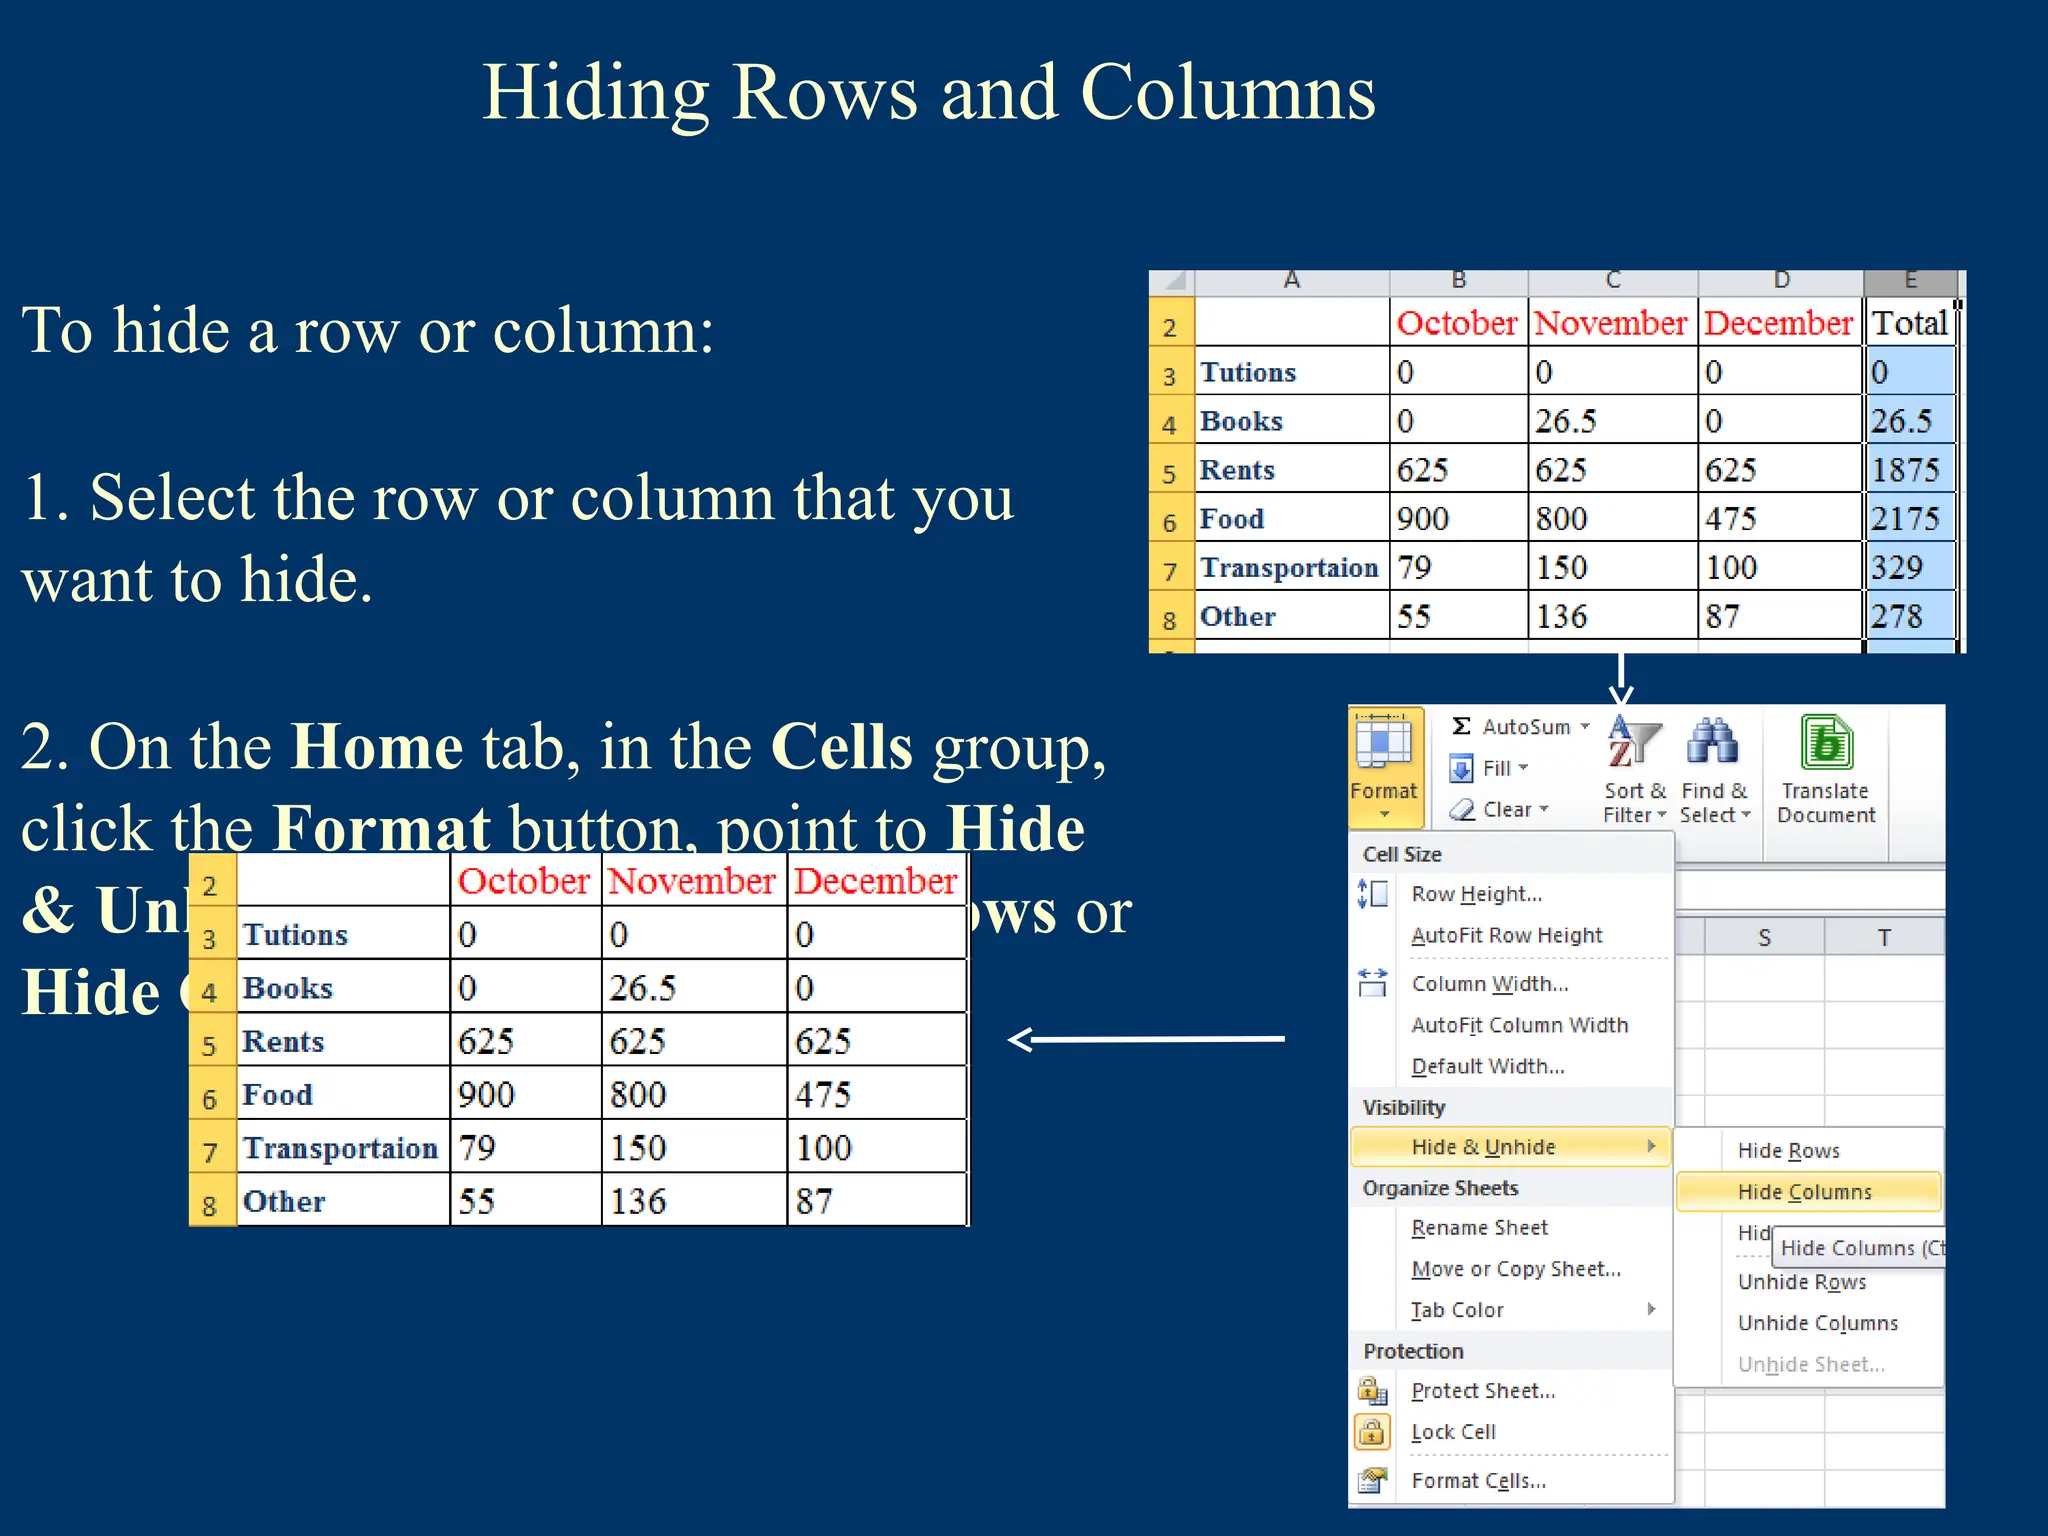Screen dimensions: 2048x1536
Task: Open the Clear dropdown arrow
Action: [x=1544, y=809]
